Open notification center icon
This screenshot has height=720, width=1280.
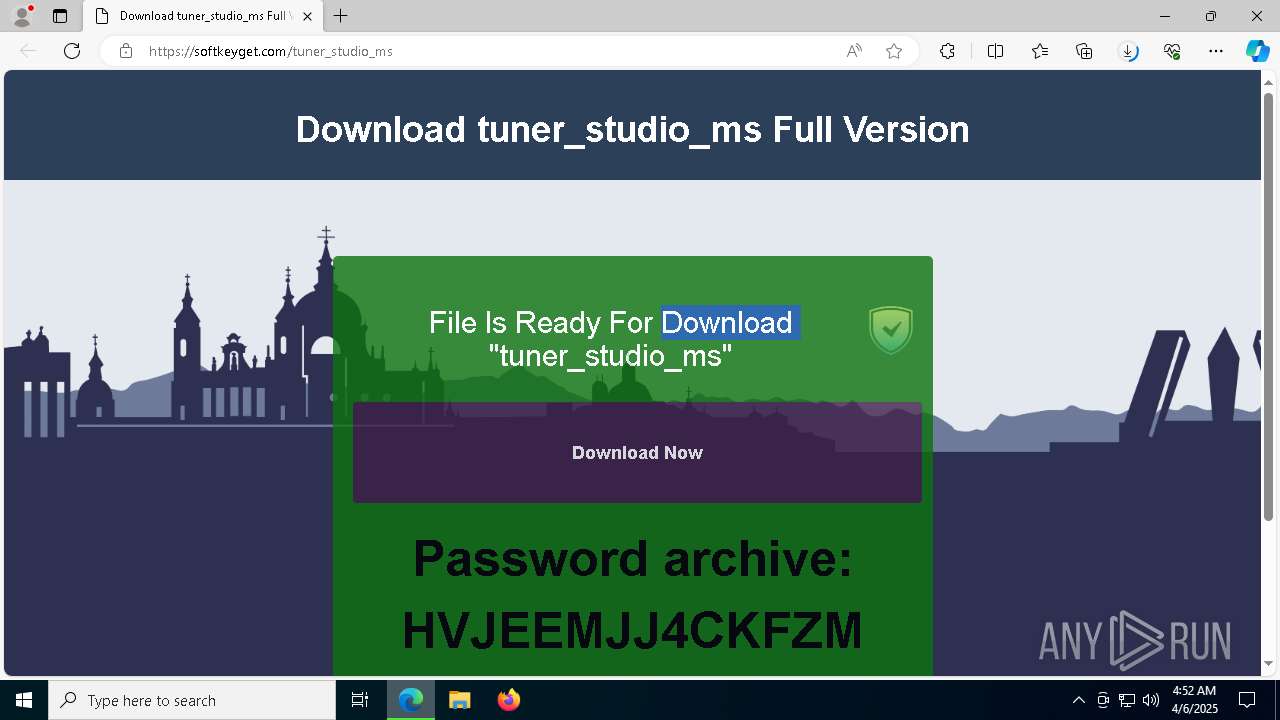1248,700
